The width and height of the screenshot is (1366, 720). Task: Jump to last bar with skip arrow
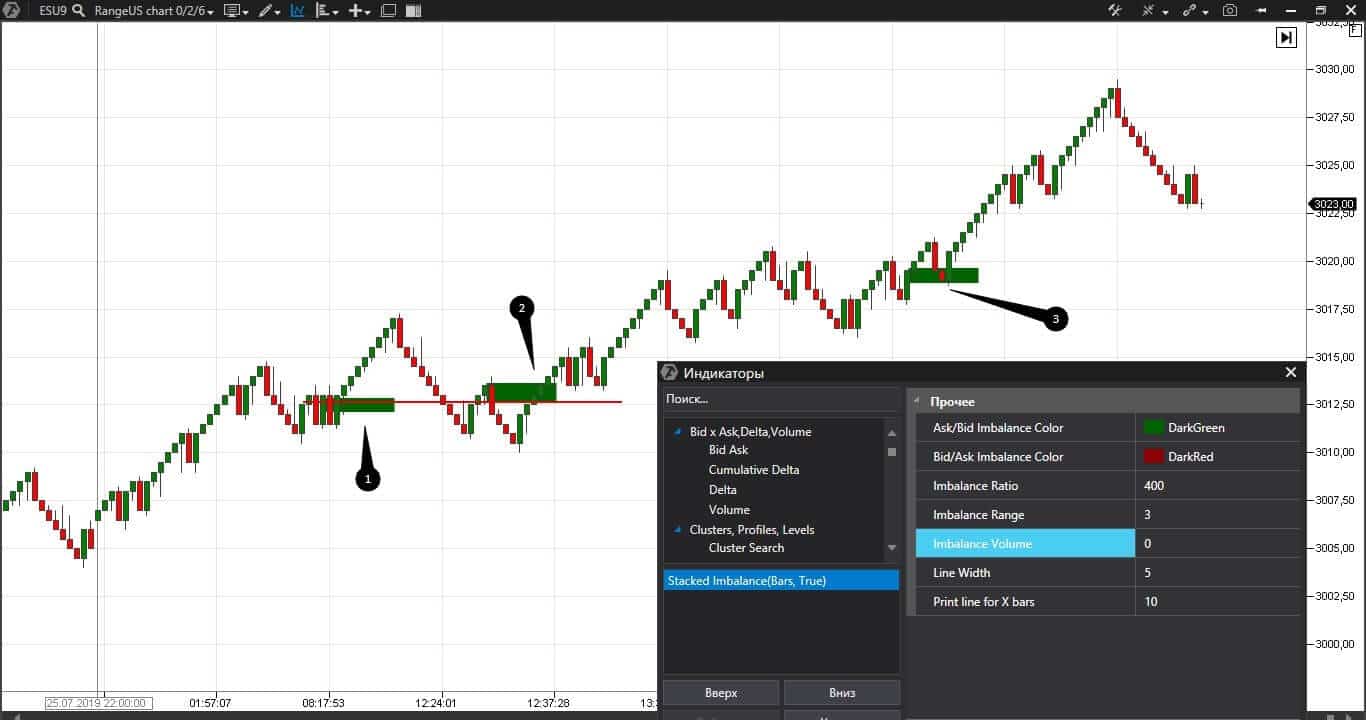point(1286,38)
